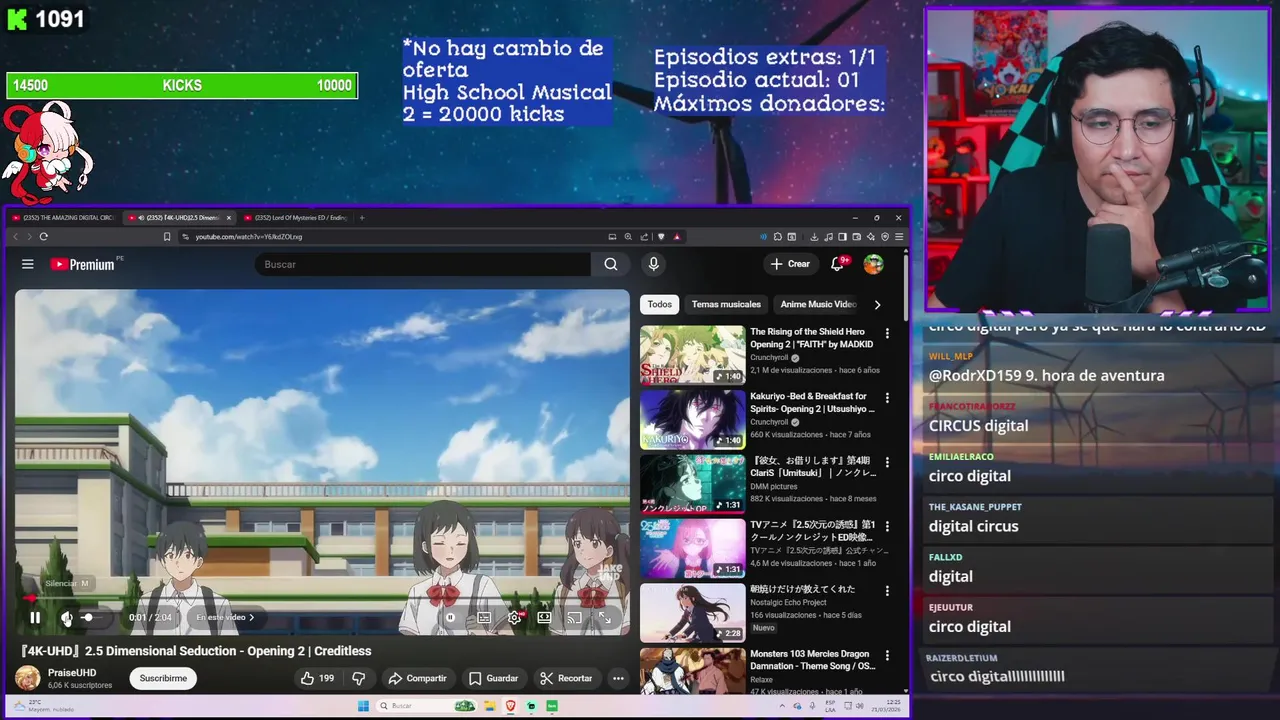Toggle autoplay switch in the player
The height and width of the screenshot is (720, 1280).
click(450, 618)
